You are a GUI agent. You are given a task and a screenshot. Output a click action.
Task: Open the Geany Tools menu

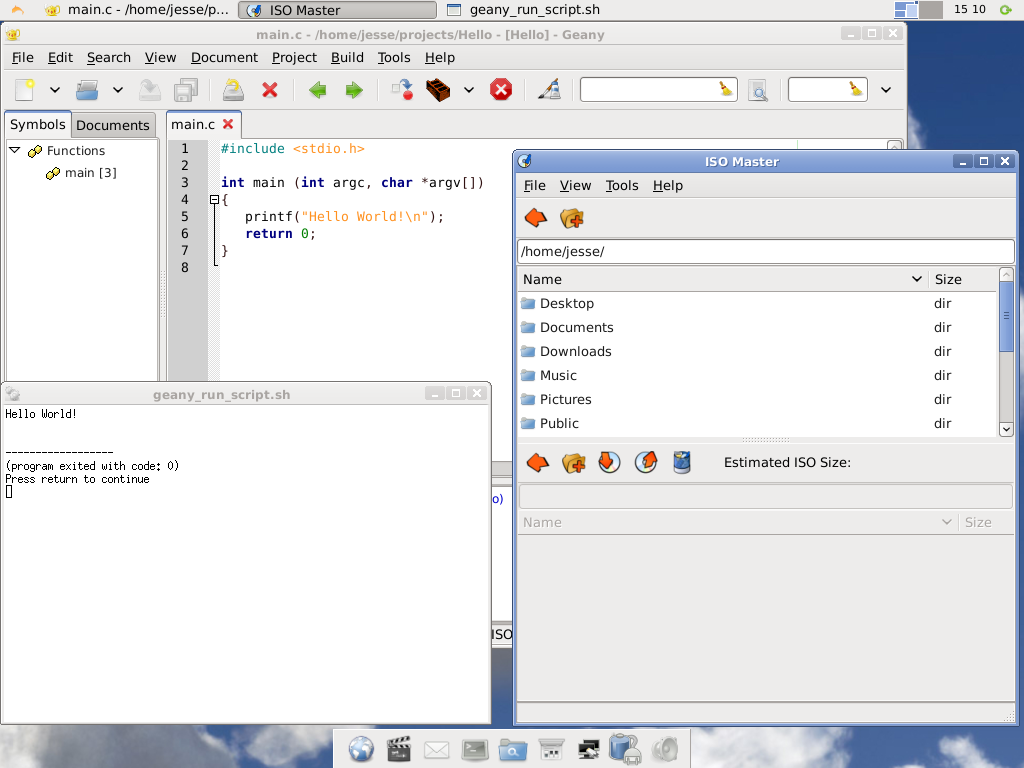(394, 57)
